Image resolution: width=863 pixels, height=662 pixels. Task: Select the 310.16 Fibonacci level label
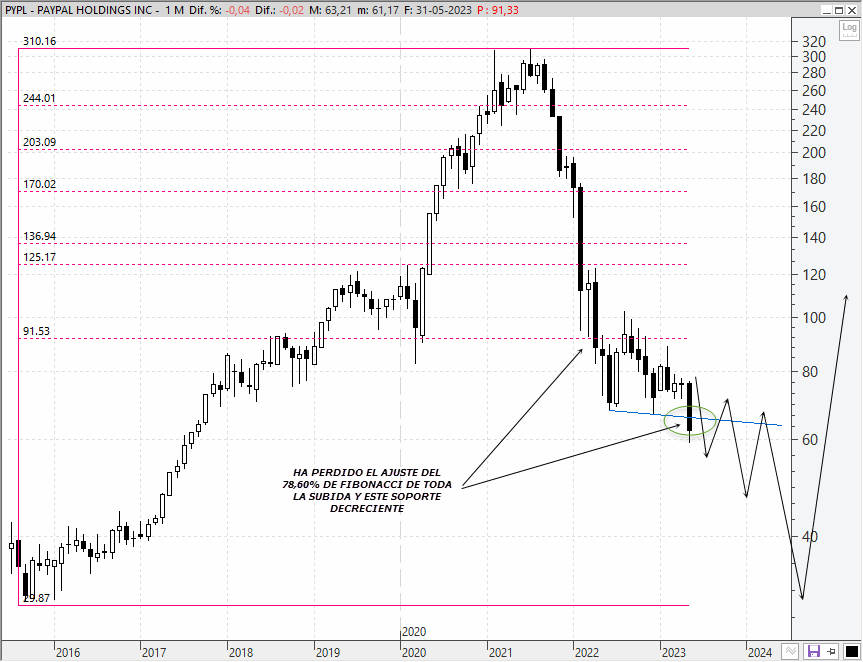click(40, 41)
